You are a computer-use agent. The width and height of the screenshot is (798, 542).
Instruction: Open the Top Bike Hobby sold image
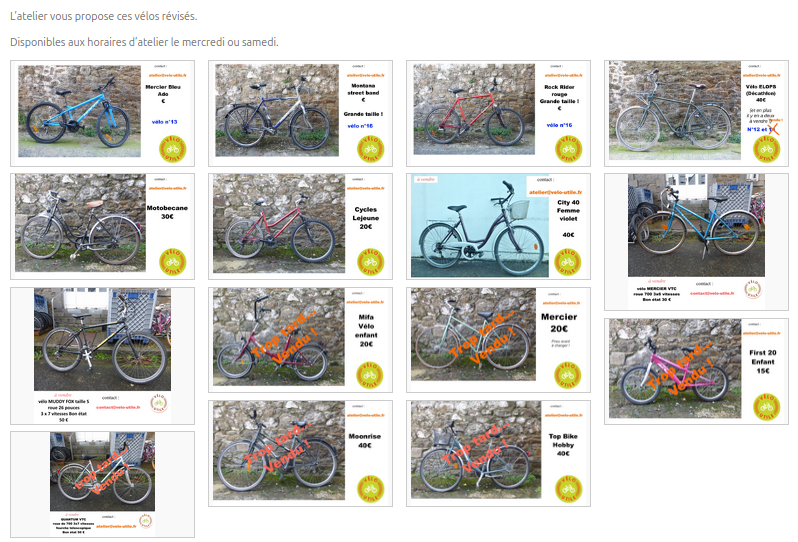point(498,453)
